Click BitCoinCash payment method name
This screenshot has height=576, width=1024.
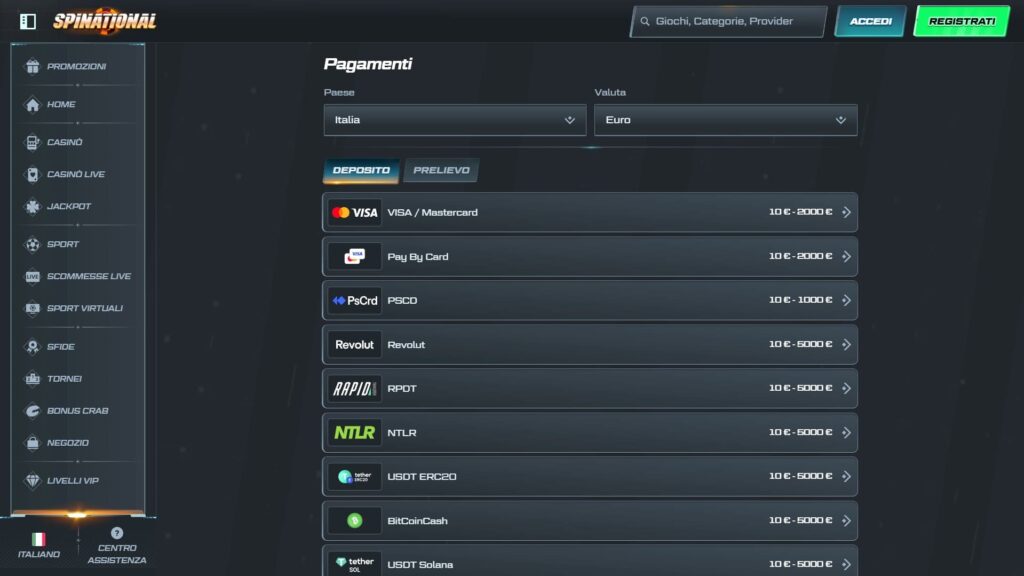point(417,520)
